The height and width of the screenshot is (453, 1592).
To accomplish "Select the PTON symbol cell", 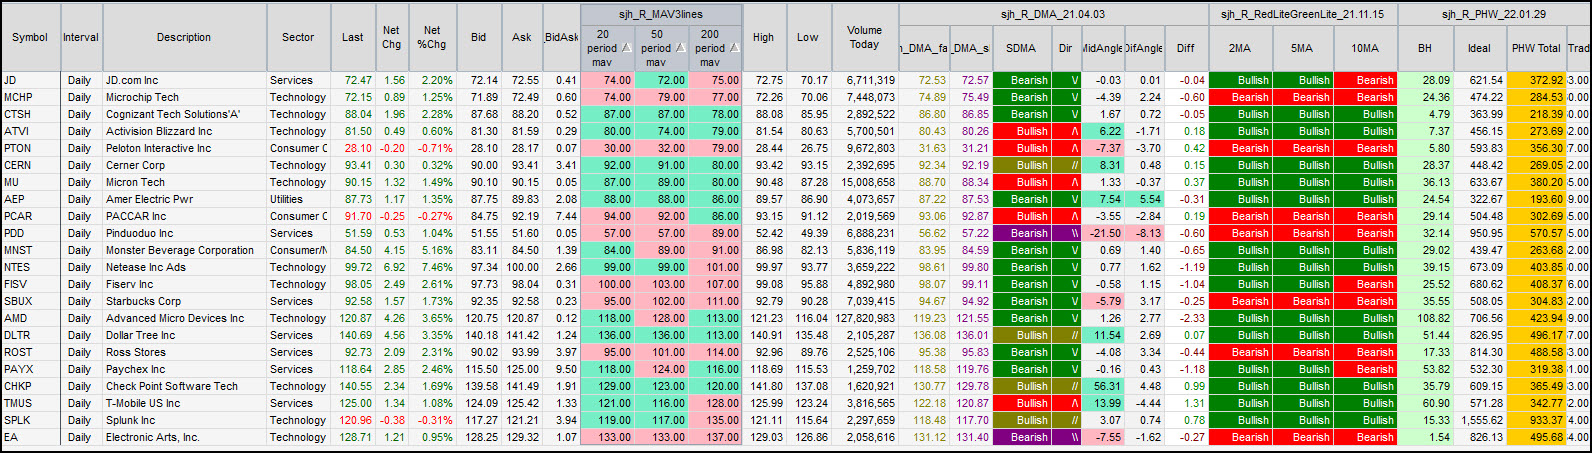I will tap(30, 148).
